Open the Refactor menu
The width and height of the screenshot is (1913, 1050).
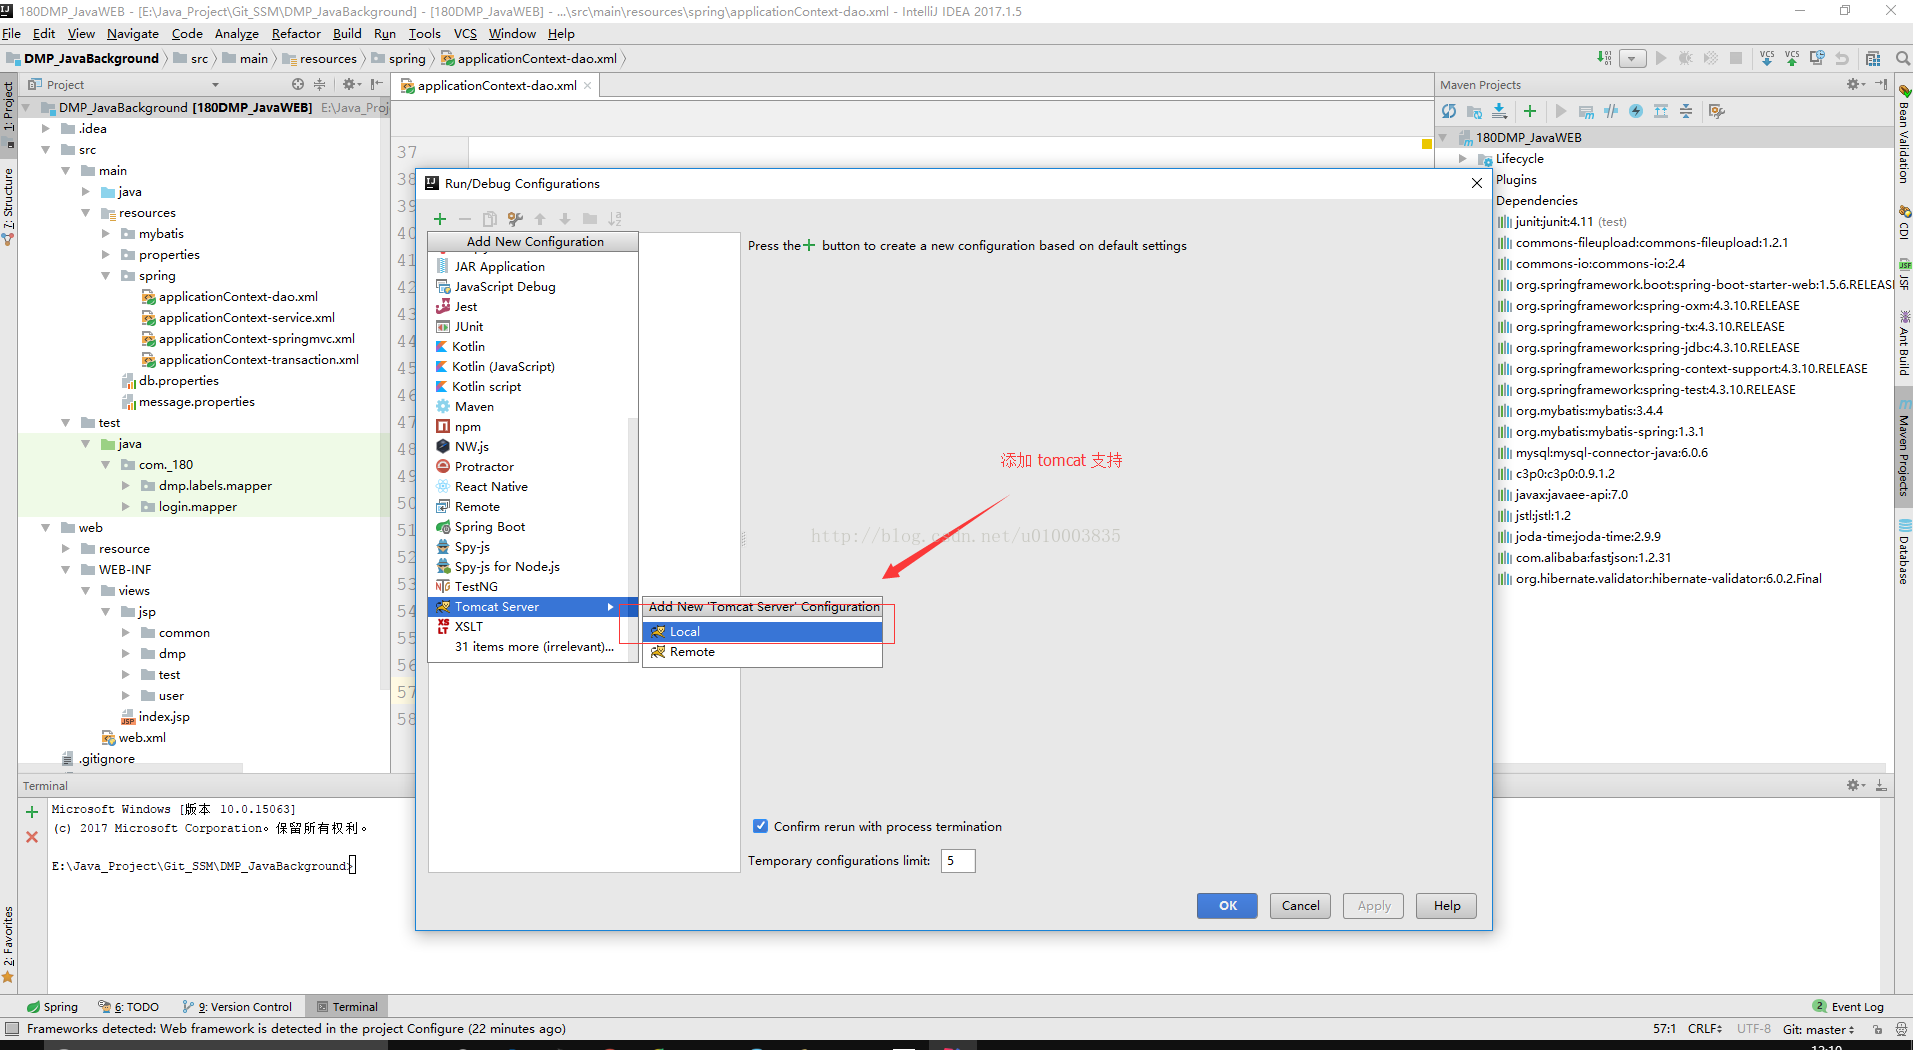pos(296,33)
